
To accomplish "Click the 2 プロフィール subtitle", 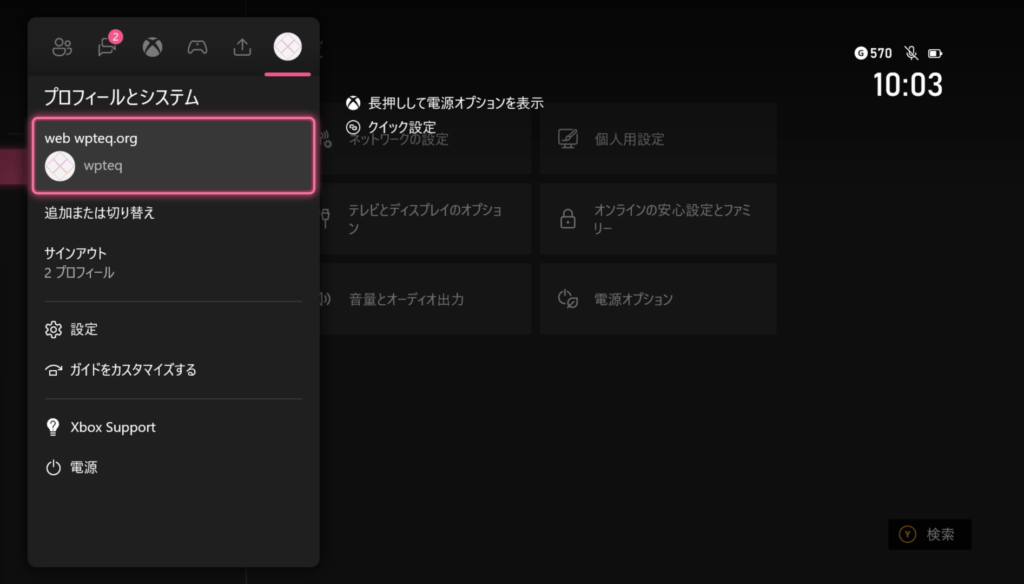I will (x=79, y=272).
